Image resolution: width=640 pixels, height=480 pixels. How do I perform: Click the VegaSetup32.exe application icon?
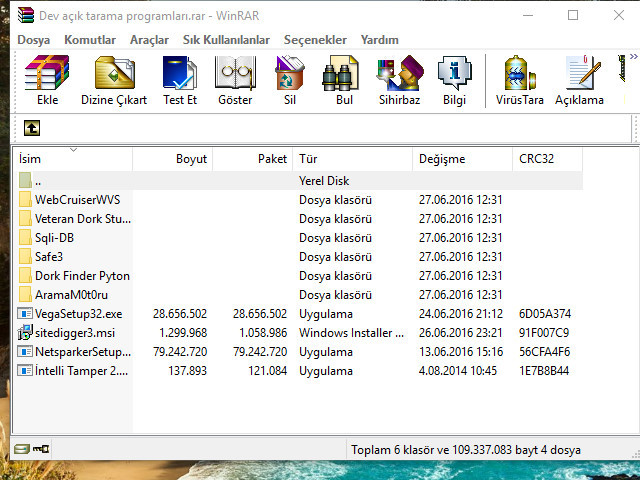(25, 313)
